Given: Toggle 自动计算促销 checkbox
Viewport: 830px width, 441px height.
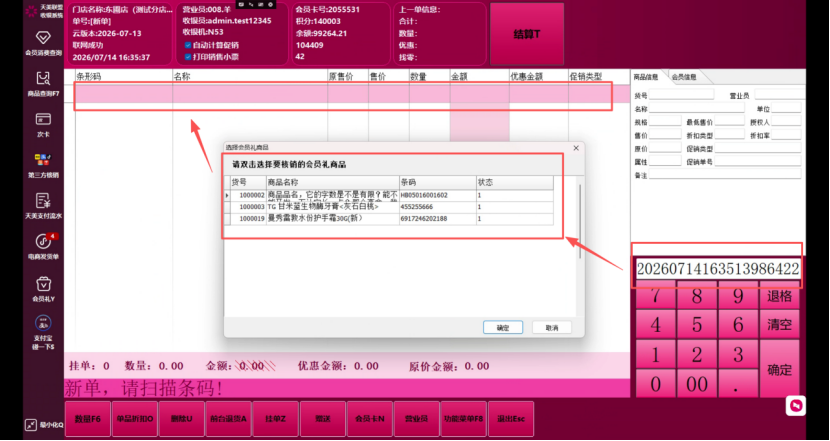Looking at the screenshot, I should pyautogui.click(x=188, y=45).
